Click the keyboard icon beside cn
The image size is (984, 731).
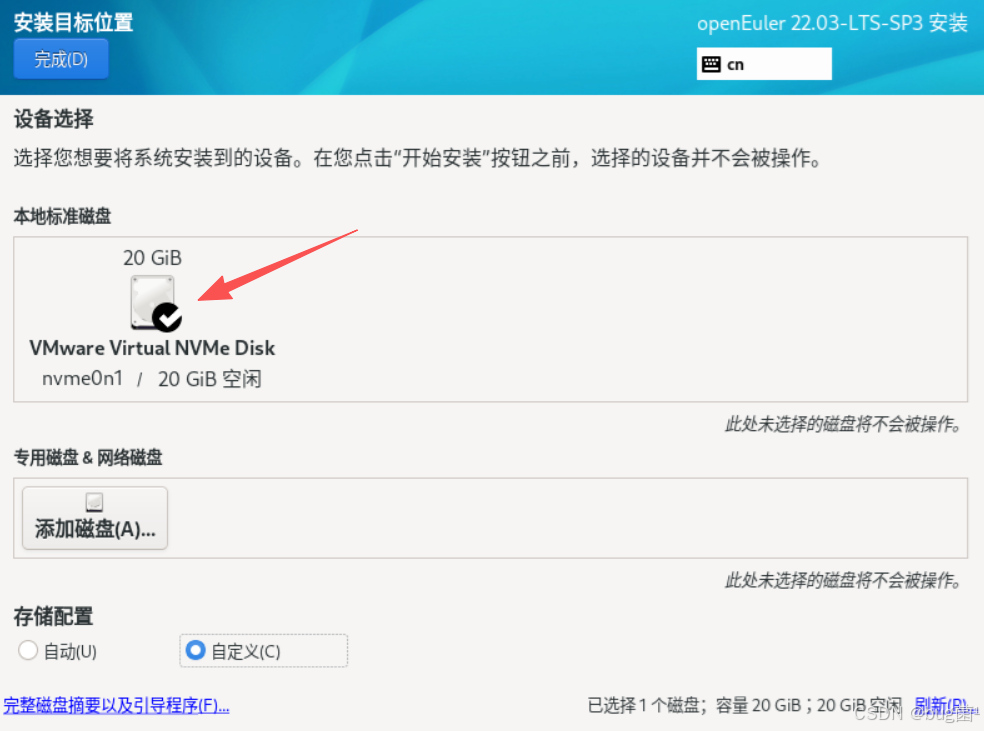tap(711, 64)
